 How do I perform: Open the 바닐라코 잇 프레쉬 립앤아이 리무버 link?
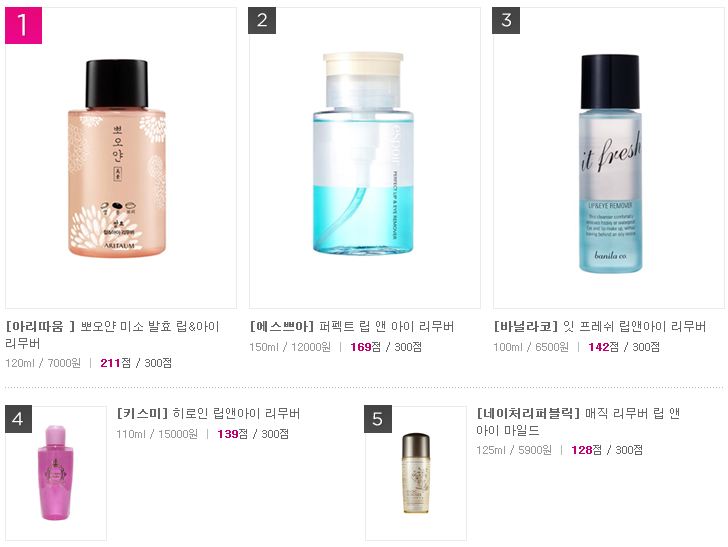coord(600,326)
